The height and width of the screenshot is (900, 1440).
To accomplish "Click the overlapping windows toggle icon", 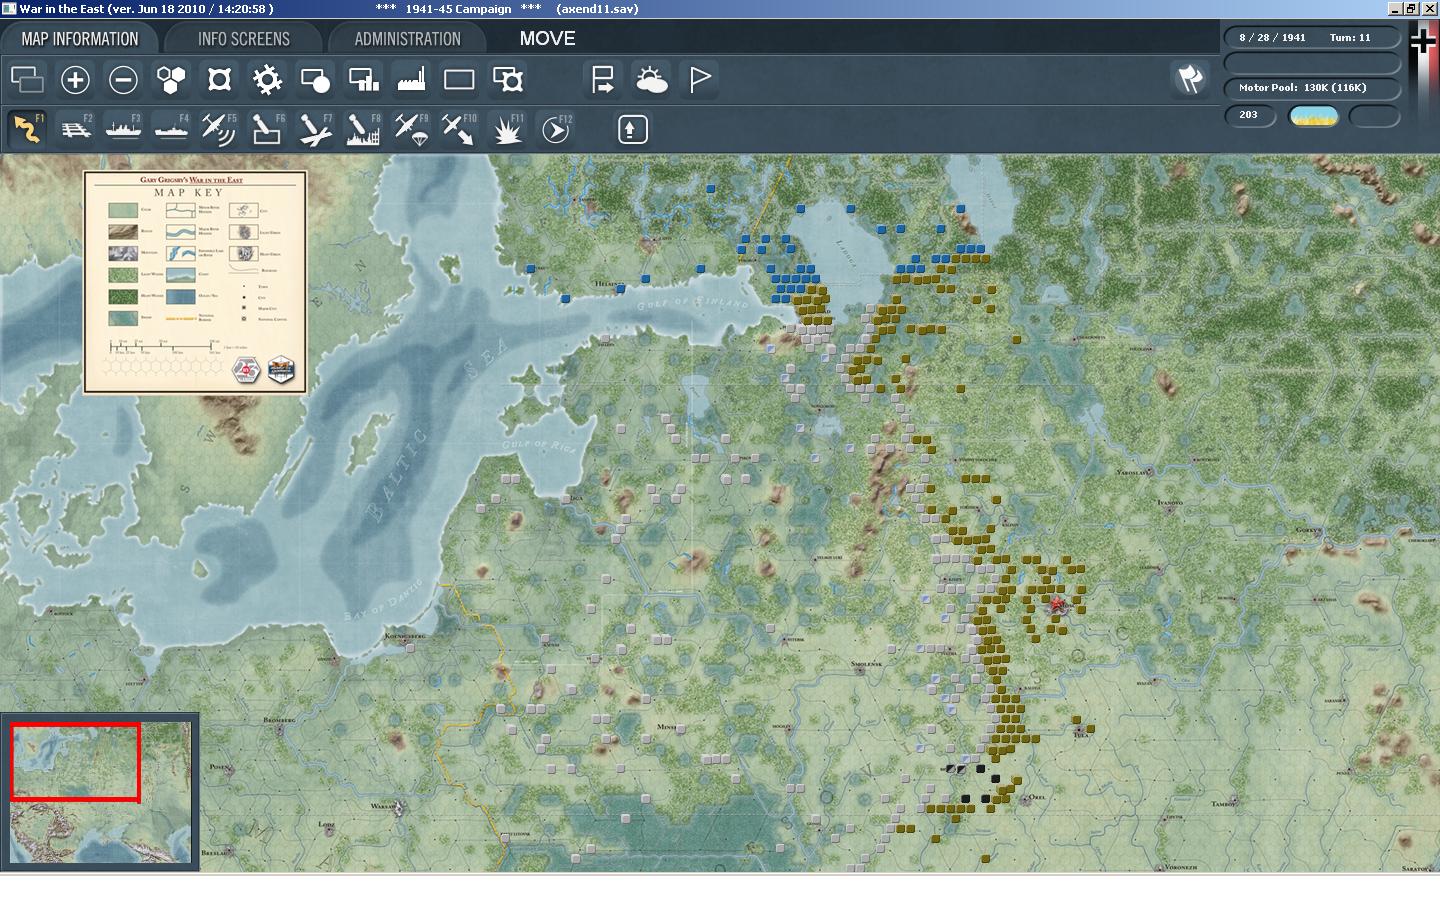I will pyautogui.click(x=27, y=79).
